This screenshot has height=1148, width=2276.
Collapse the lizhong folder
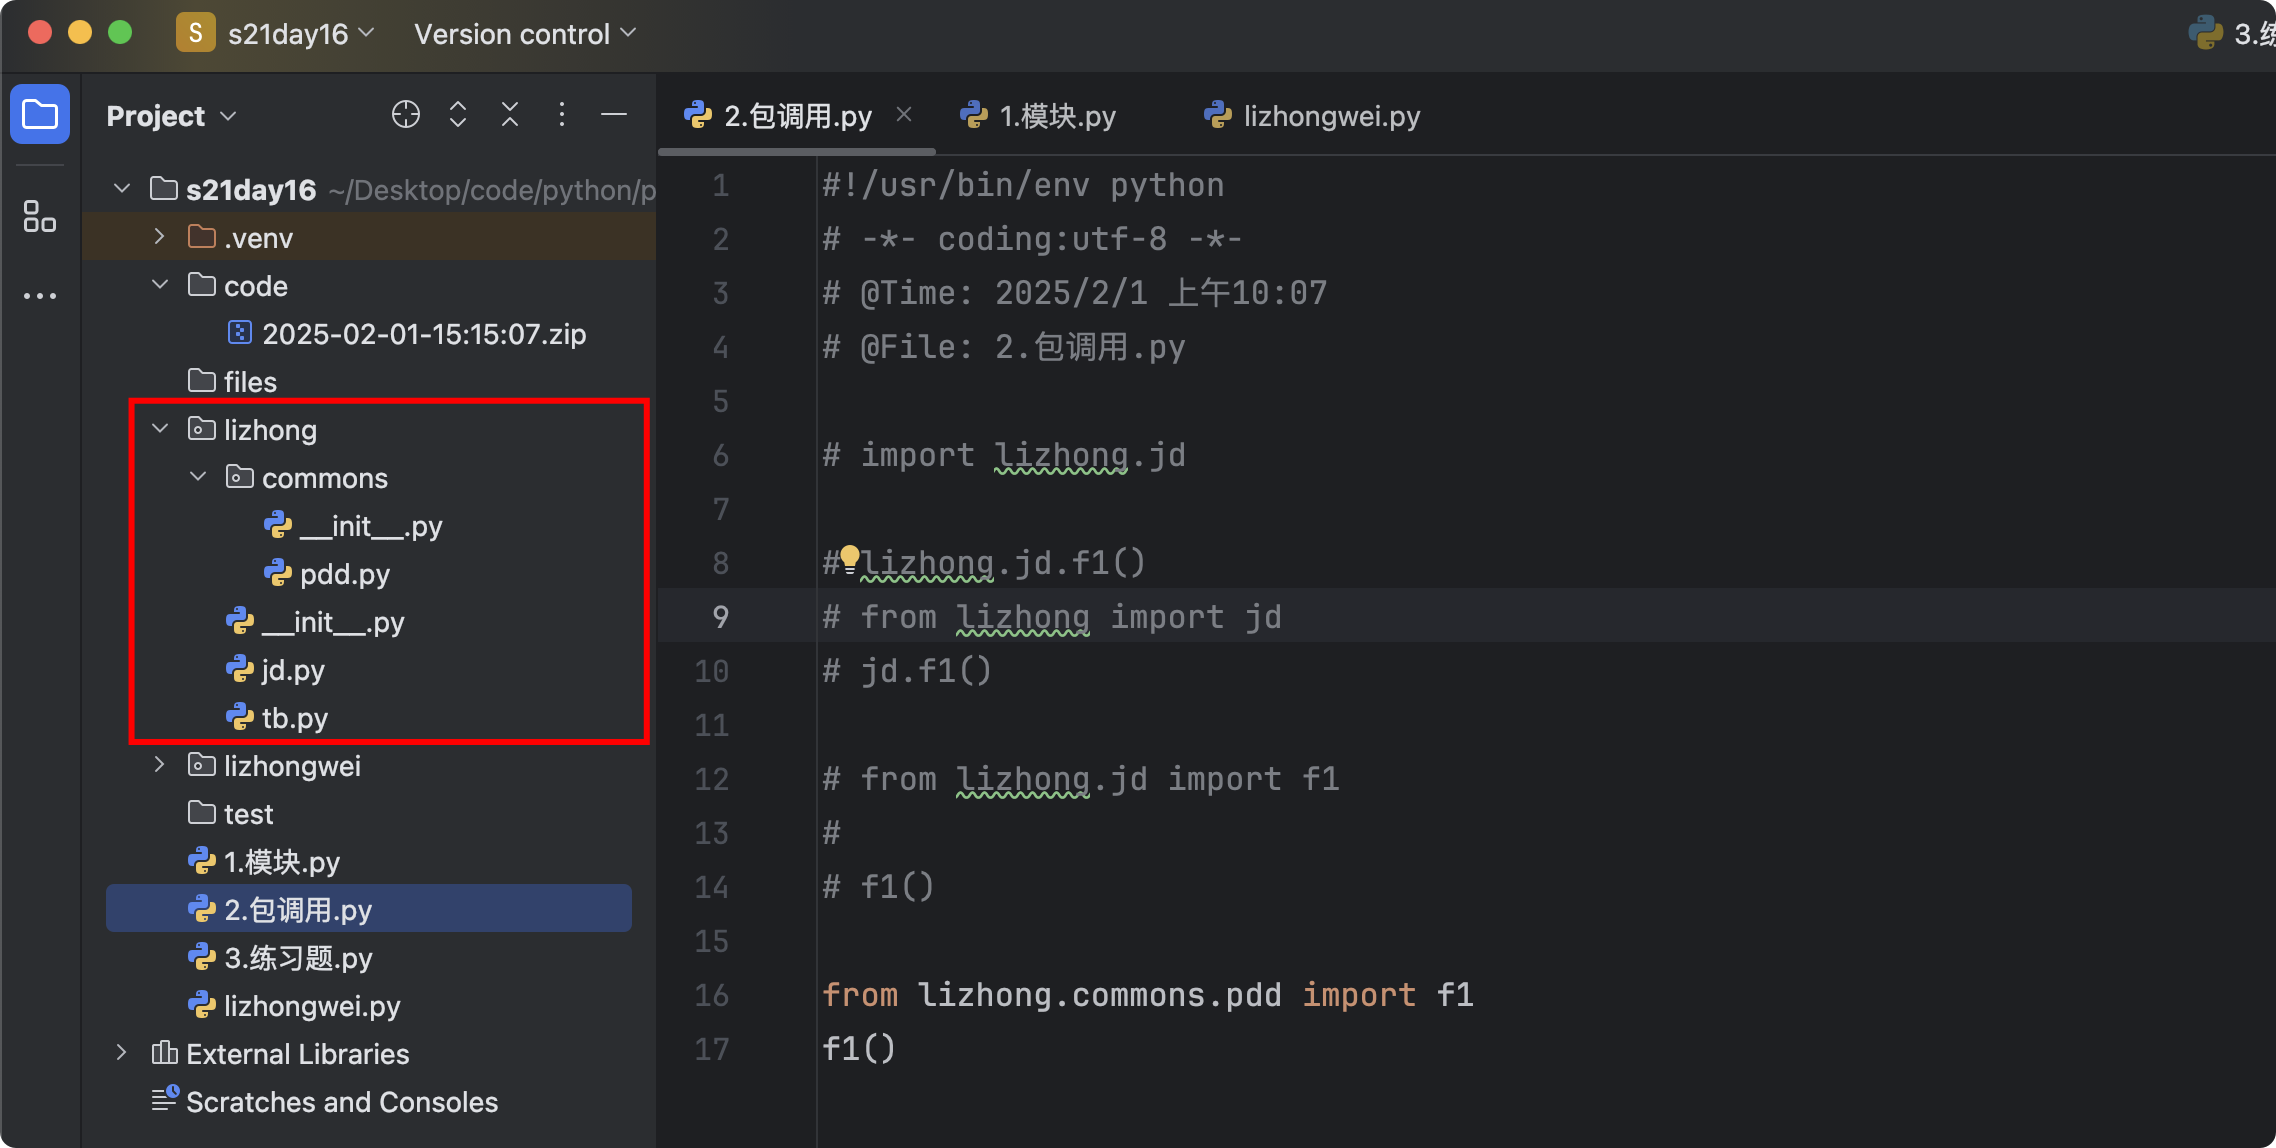pyautogui.click(x=160, y=429)
